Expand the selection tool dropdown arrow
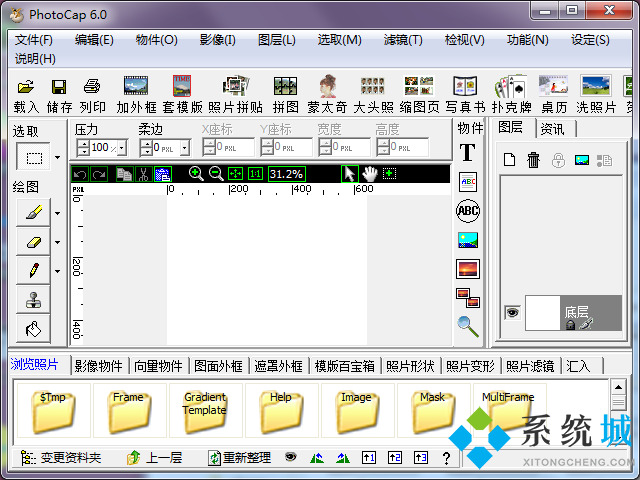The height and width of the screenshot is (480, 640). 58,157
